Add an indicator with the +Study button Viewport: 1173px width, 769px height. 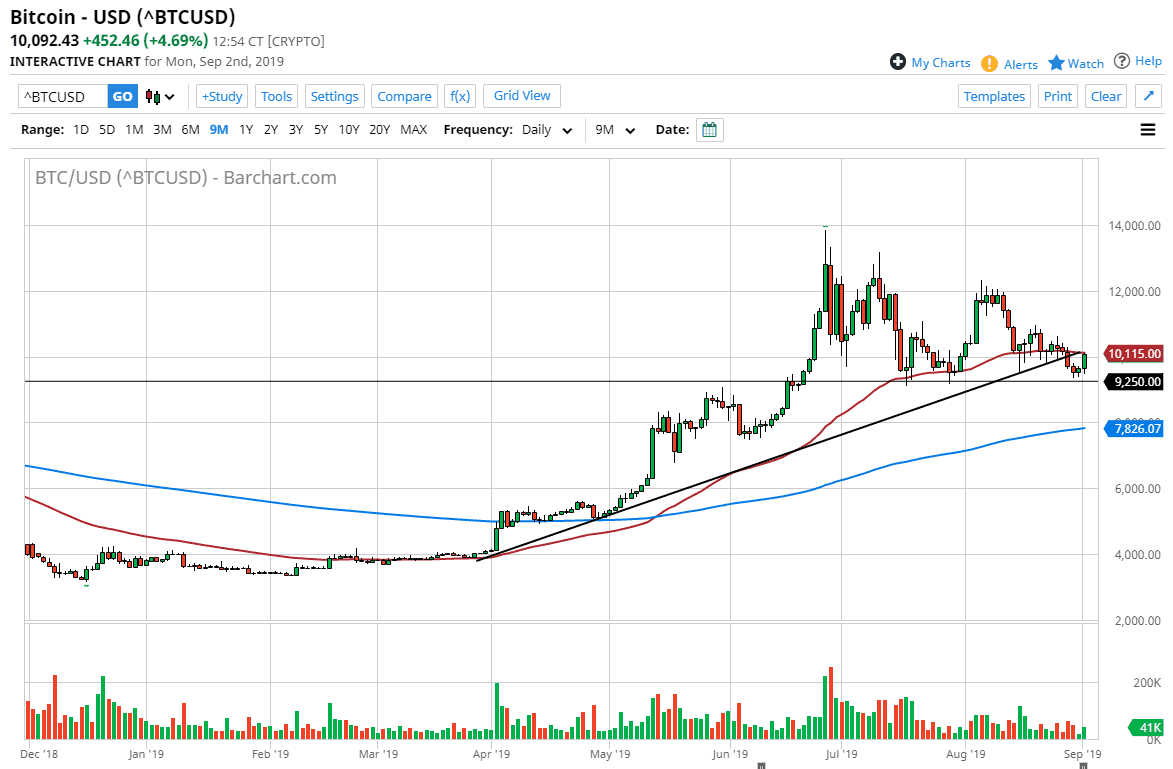click(221, 95)
